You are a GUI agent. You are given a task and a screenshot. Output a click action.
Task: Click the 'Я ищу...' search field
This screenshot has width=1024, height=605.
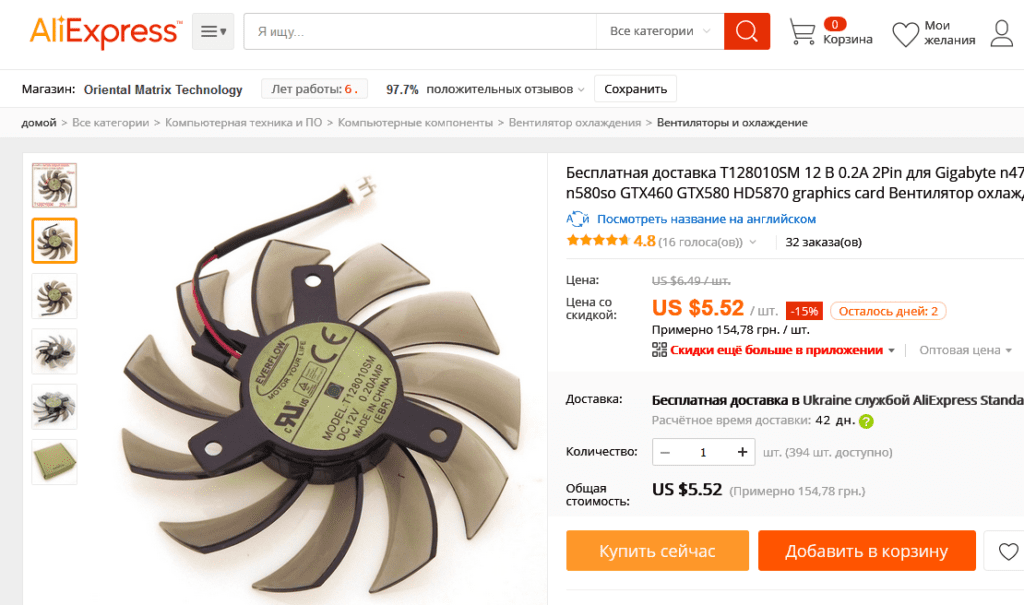[x=420, y=31]
